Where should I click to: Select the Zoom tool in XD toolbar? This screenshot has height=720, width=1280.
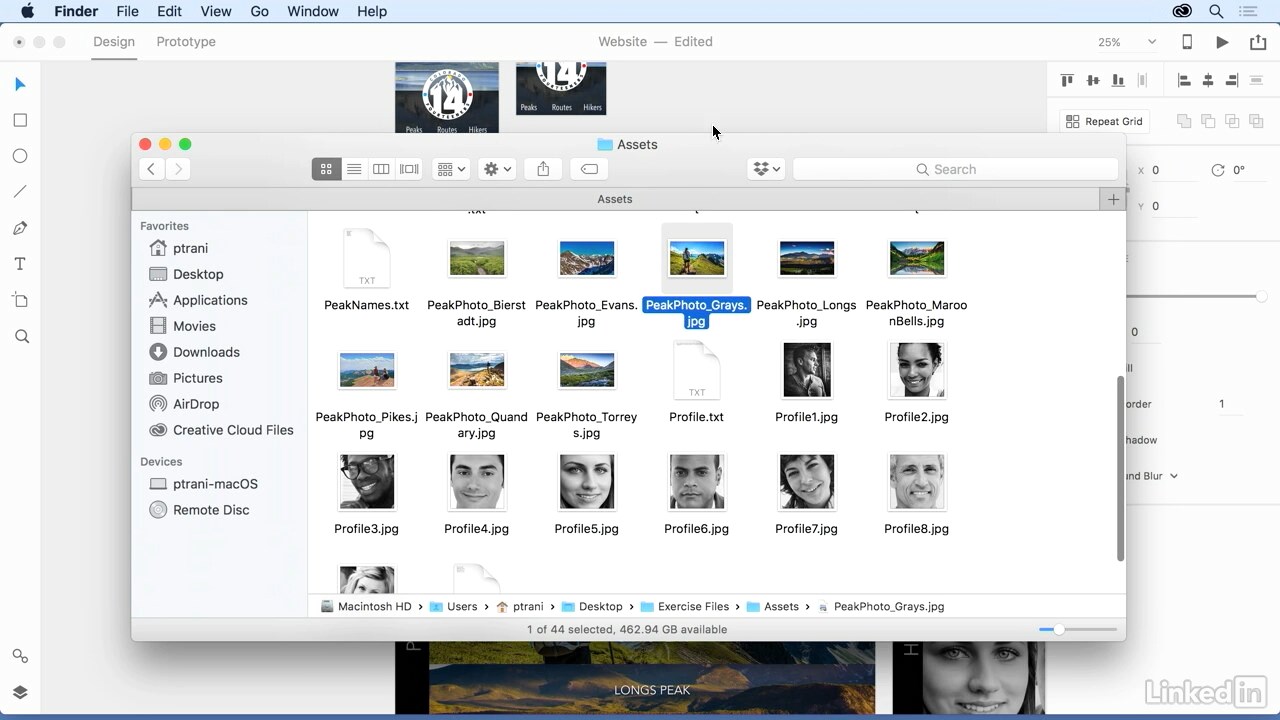coord(21,337)
